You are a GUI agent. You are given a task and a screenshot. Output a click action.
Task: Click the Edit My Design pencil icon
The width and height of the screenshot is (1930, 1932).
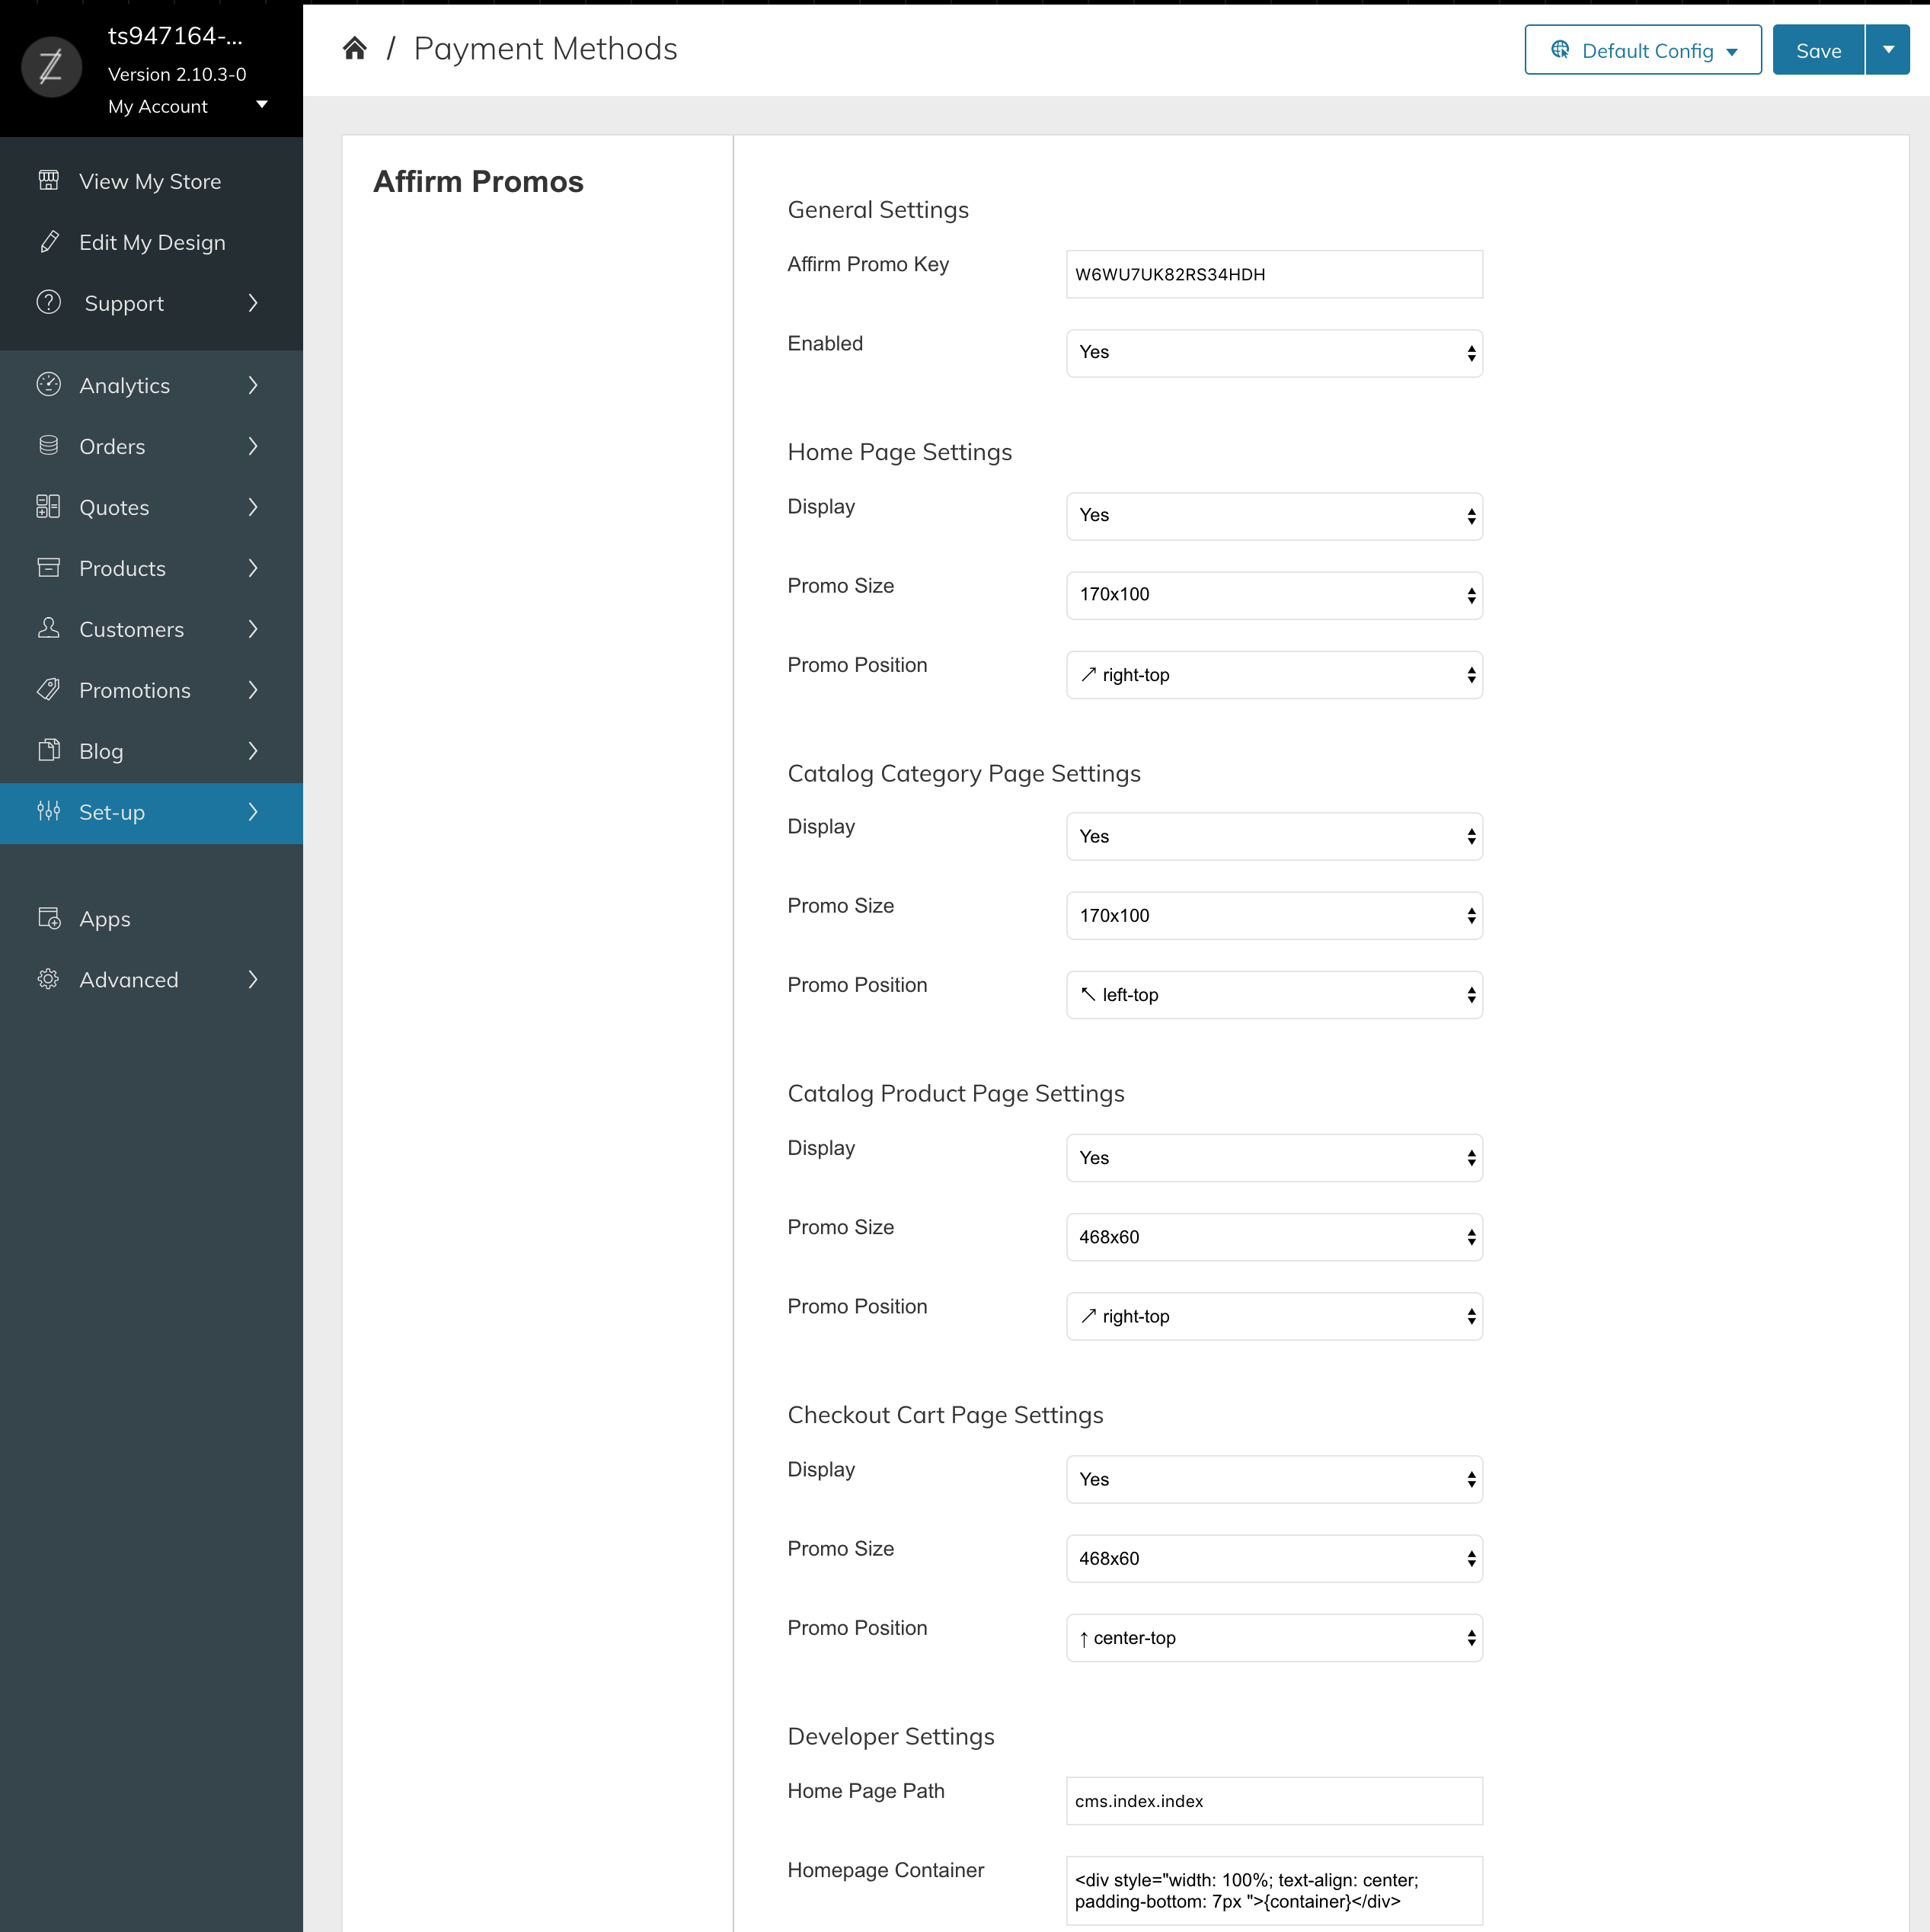point(48,242)
